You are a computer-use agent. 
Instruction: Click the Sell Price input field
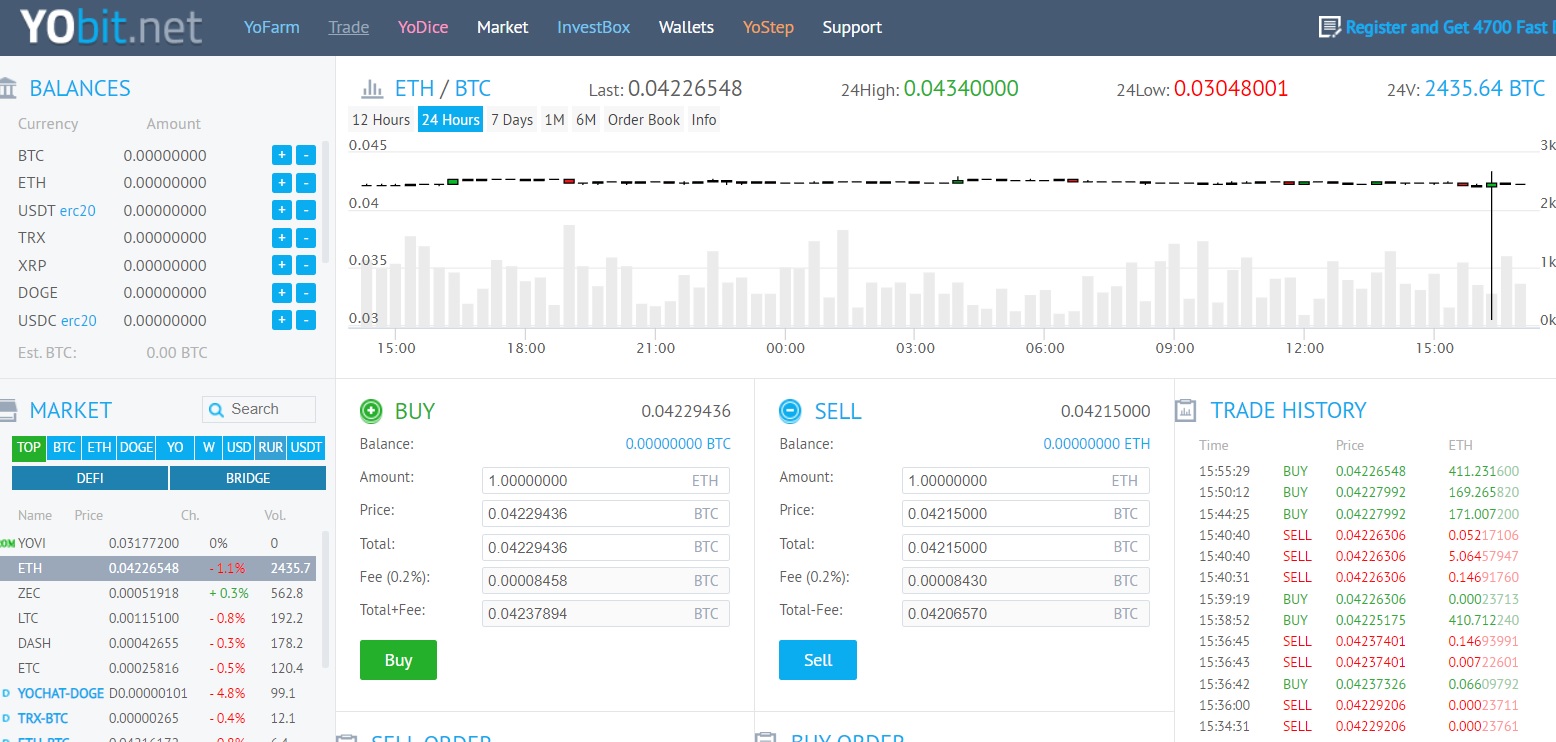pos(1025,514)
